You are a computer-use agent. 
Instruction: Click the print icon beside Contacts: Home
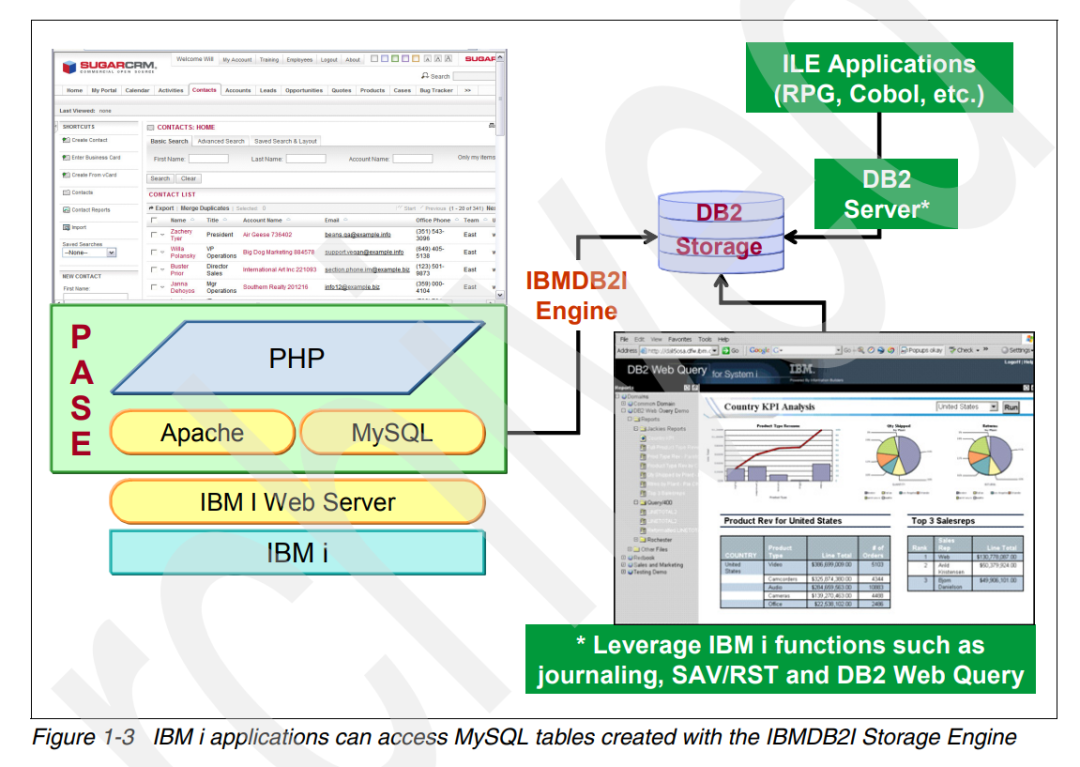pos(492,126)
